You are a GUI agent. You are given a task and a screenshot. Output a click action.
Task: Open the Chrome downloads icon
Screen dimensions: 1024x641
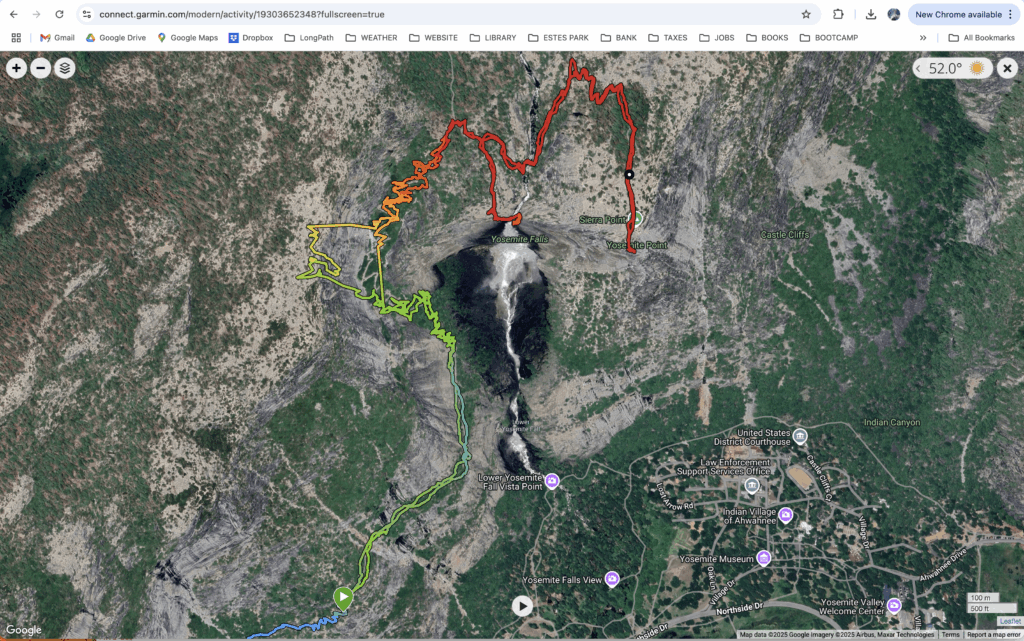(871, 15)
